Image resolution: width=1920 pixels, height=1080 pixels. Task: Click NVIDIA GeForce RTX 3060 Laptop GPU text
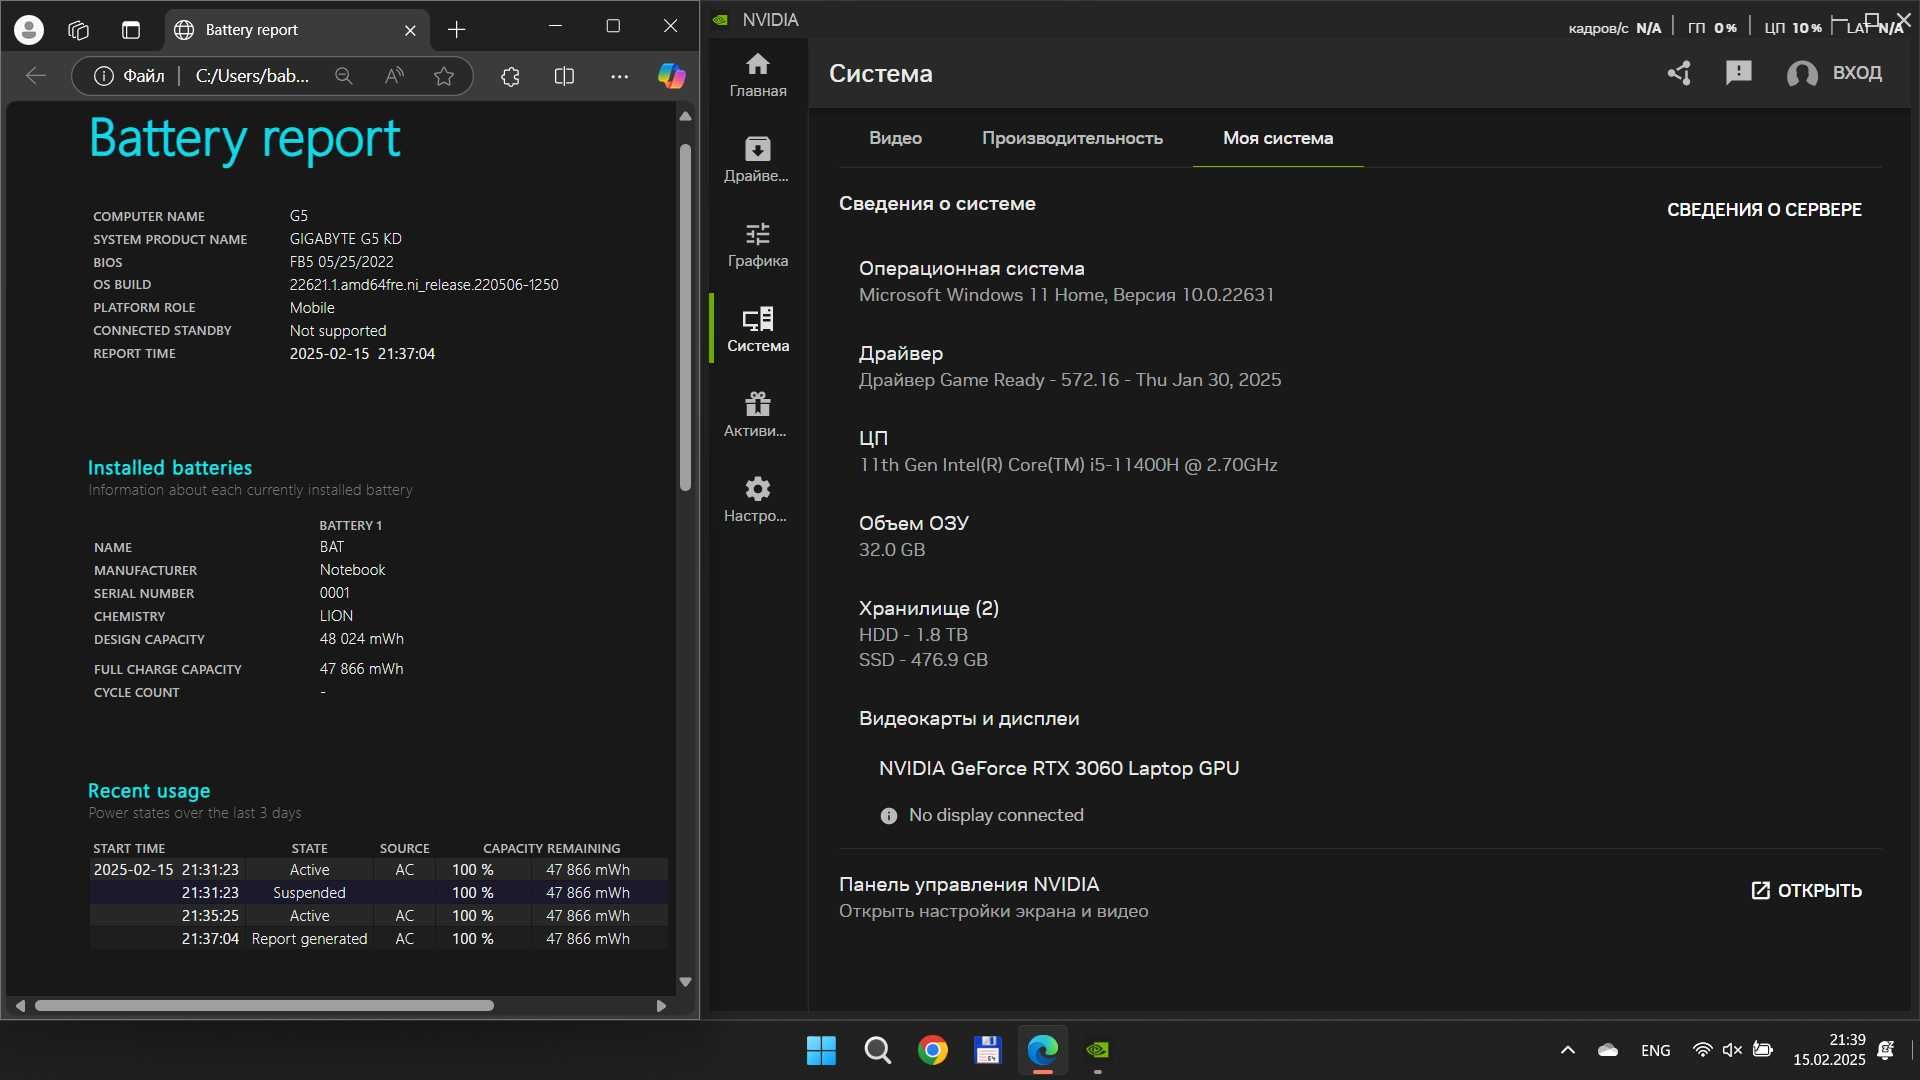[x=1059, y=768]
